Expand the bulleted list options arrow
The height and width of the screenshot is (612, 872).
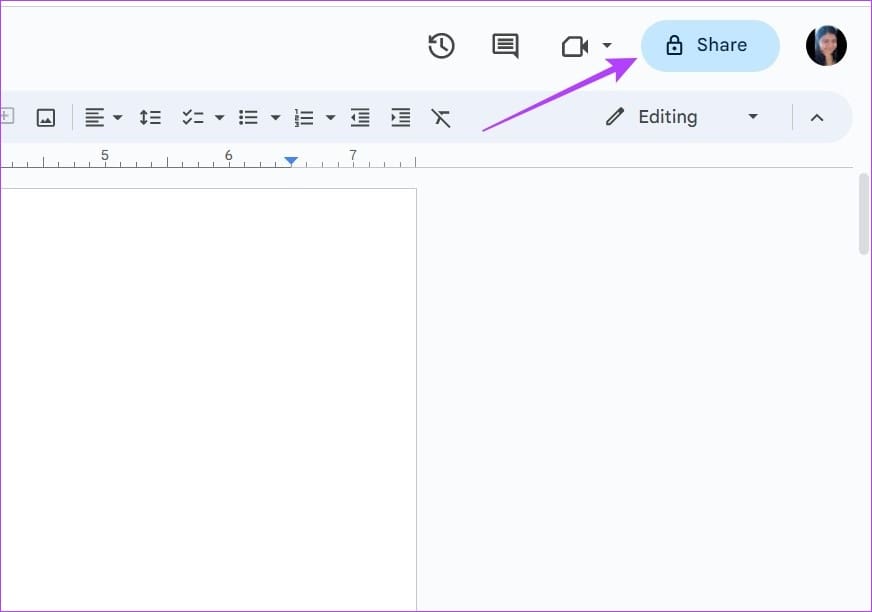coord(275,117)
